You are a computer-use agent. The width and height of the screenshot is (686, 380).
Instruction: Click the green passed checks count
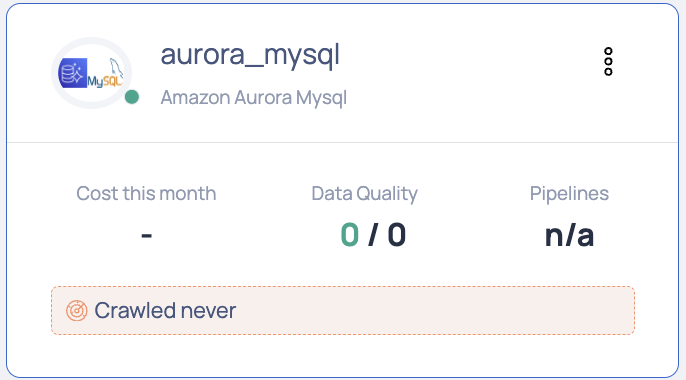[x=350, y=235]
